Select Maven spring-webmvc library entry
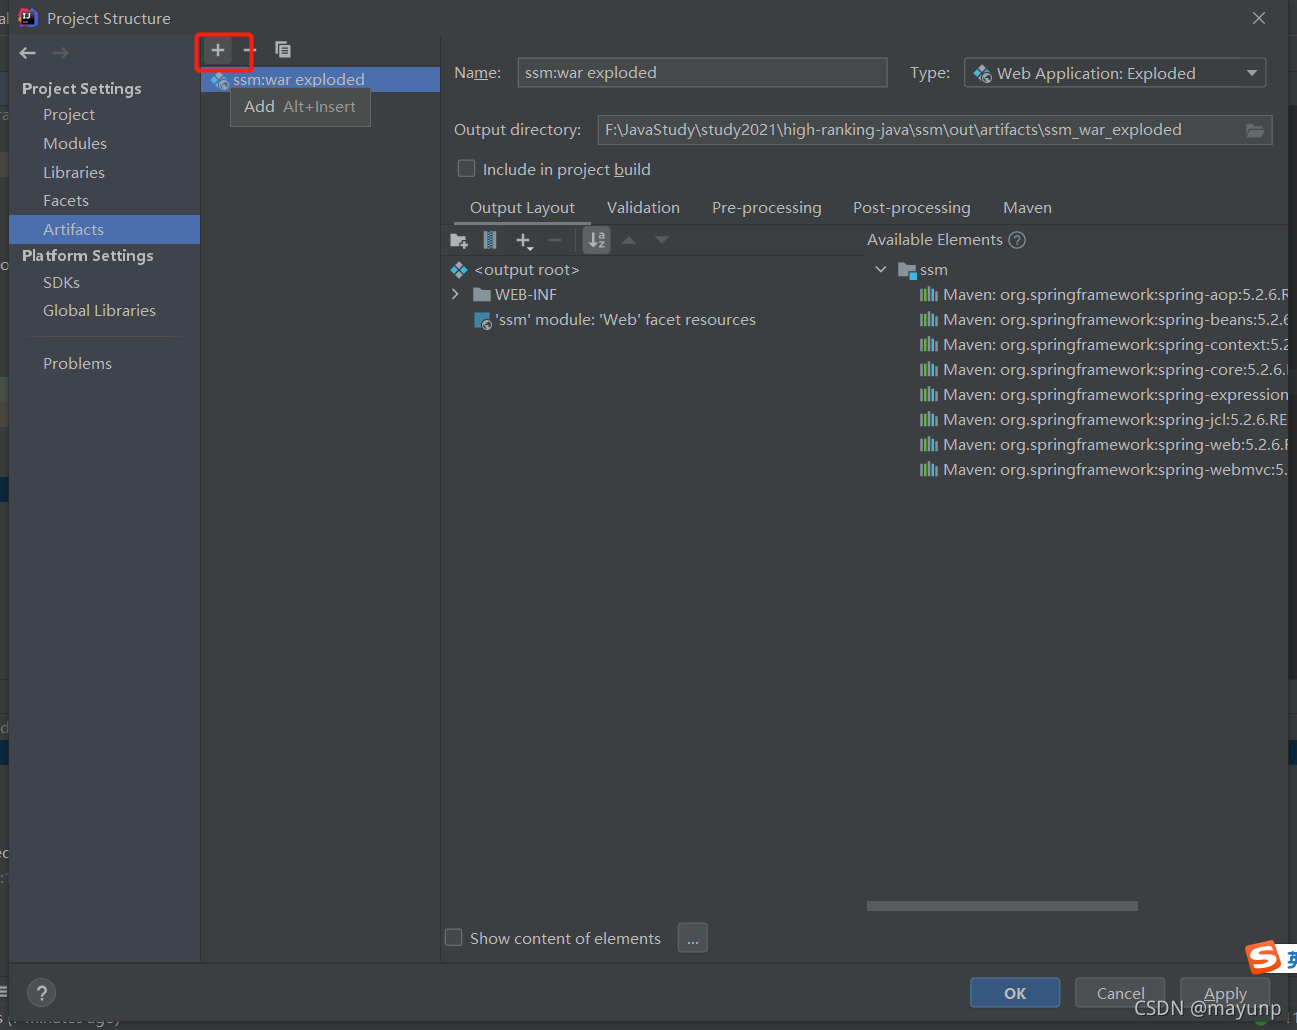The height and width of the screenshot is (1030, 1297). (1104, 470)
